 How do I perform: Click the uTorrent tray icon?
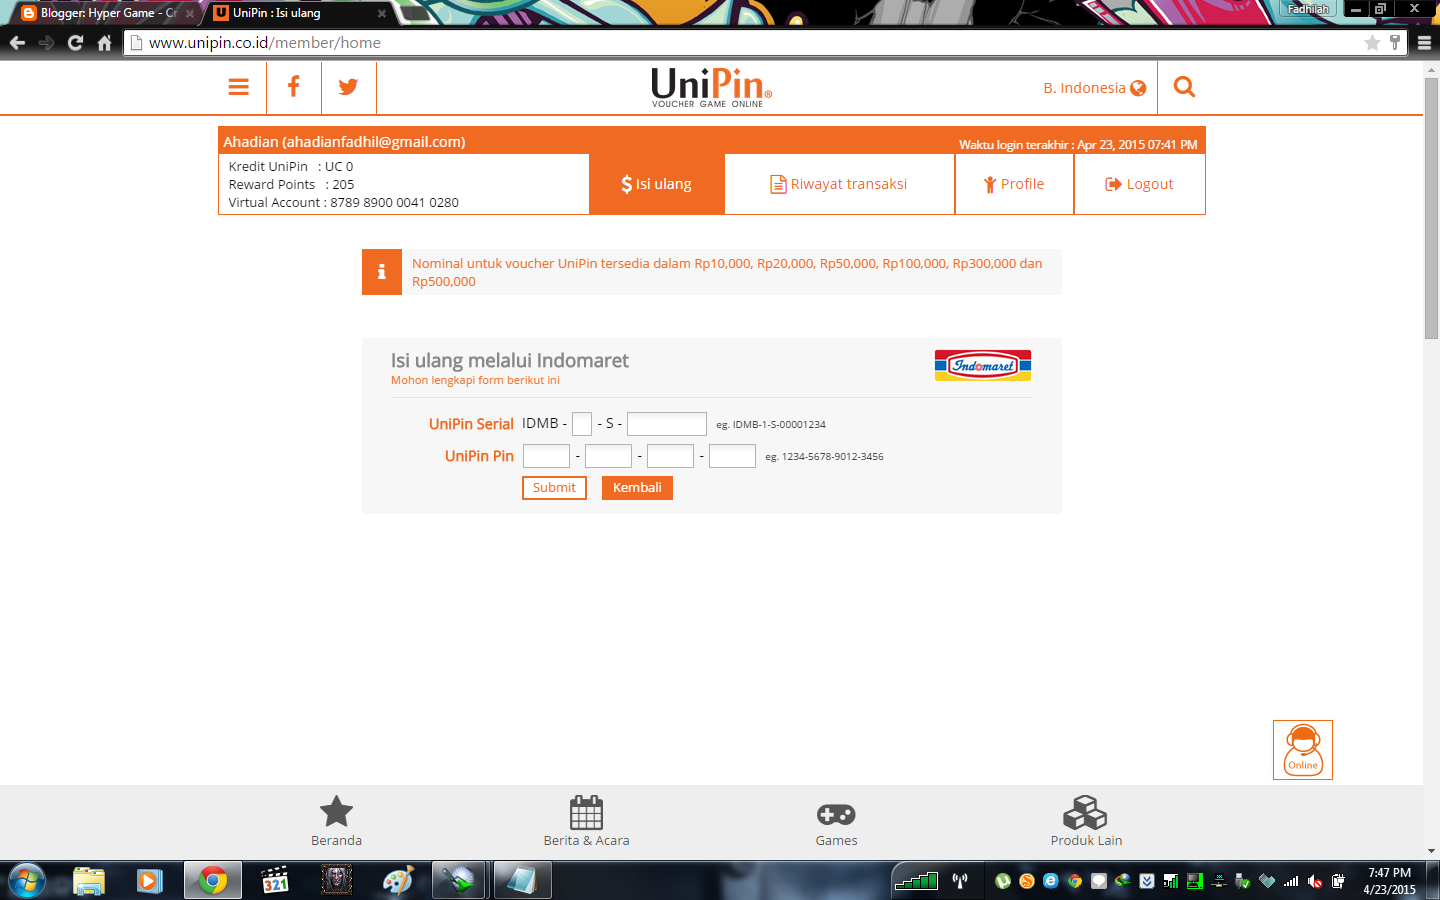tap(1002, 881)
